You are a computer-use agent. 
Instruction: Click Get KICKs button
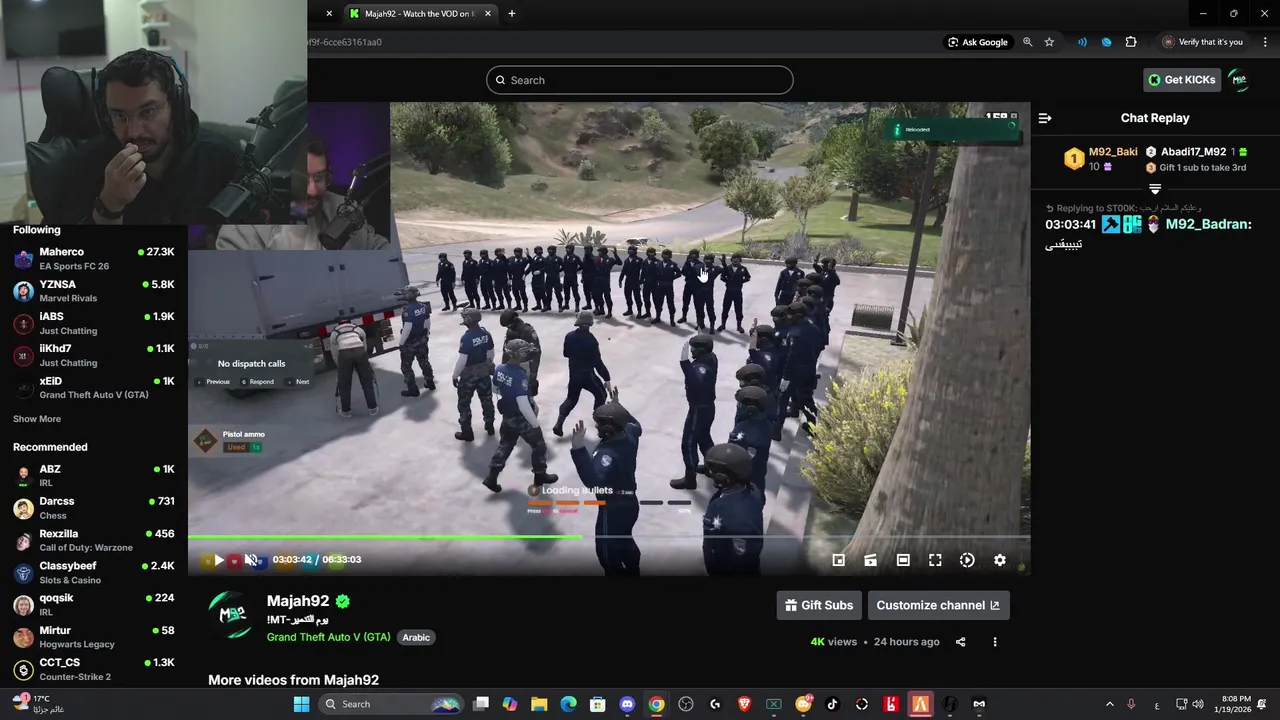pos(1182,80)
